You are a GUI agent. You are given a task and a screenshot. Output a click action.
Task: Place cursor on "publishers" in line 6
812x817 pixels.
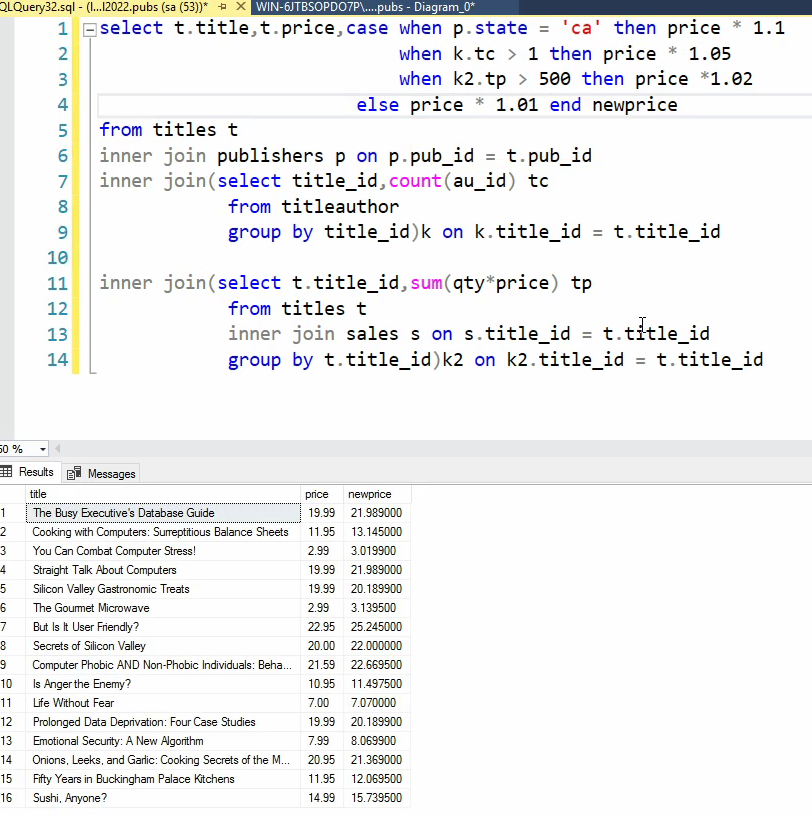click(270, 156)
